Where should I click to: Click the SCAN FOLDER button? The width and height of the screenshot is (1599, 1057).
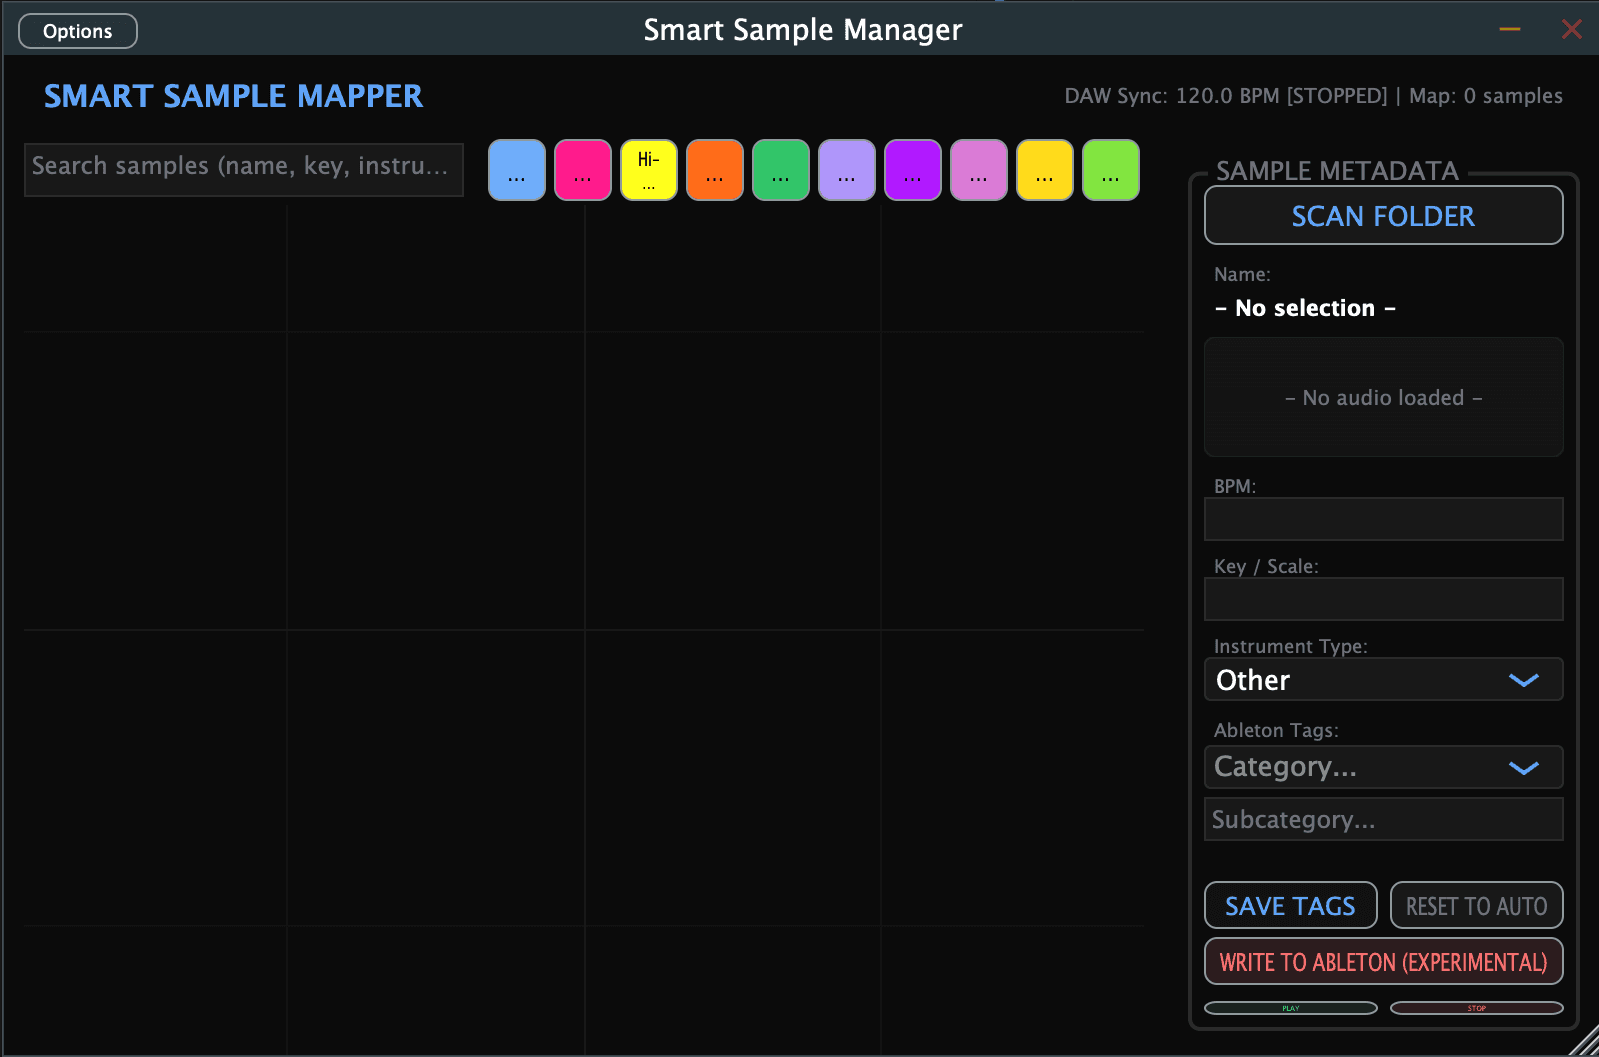(x=1384, y=215)
